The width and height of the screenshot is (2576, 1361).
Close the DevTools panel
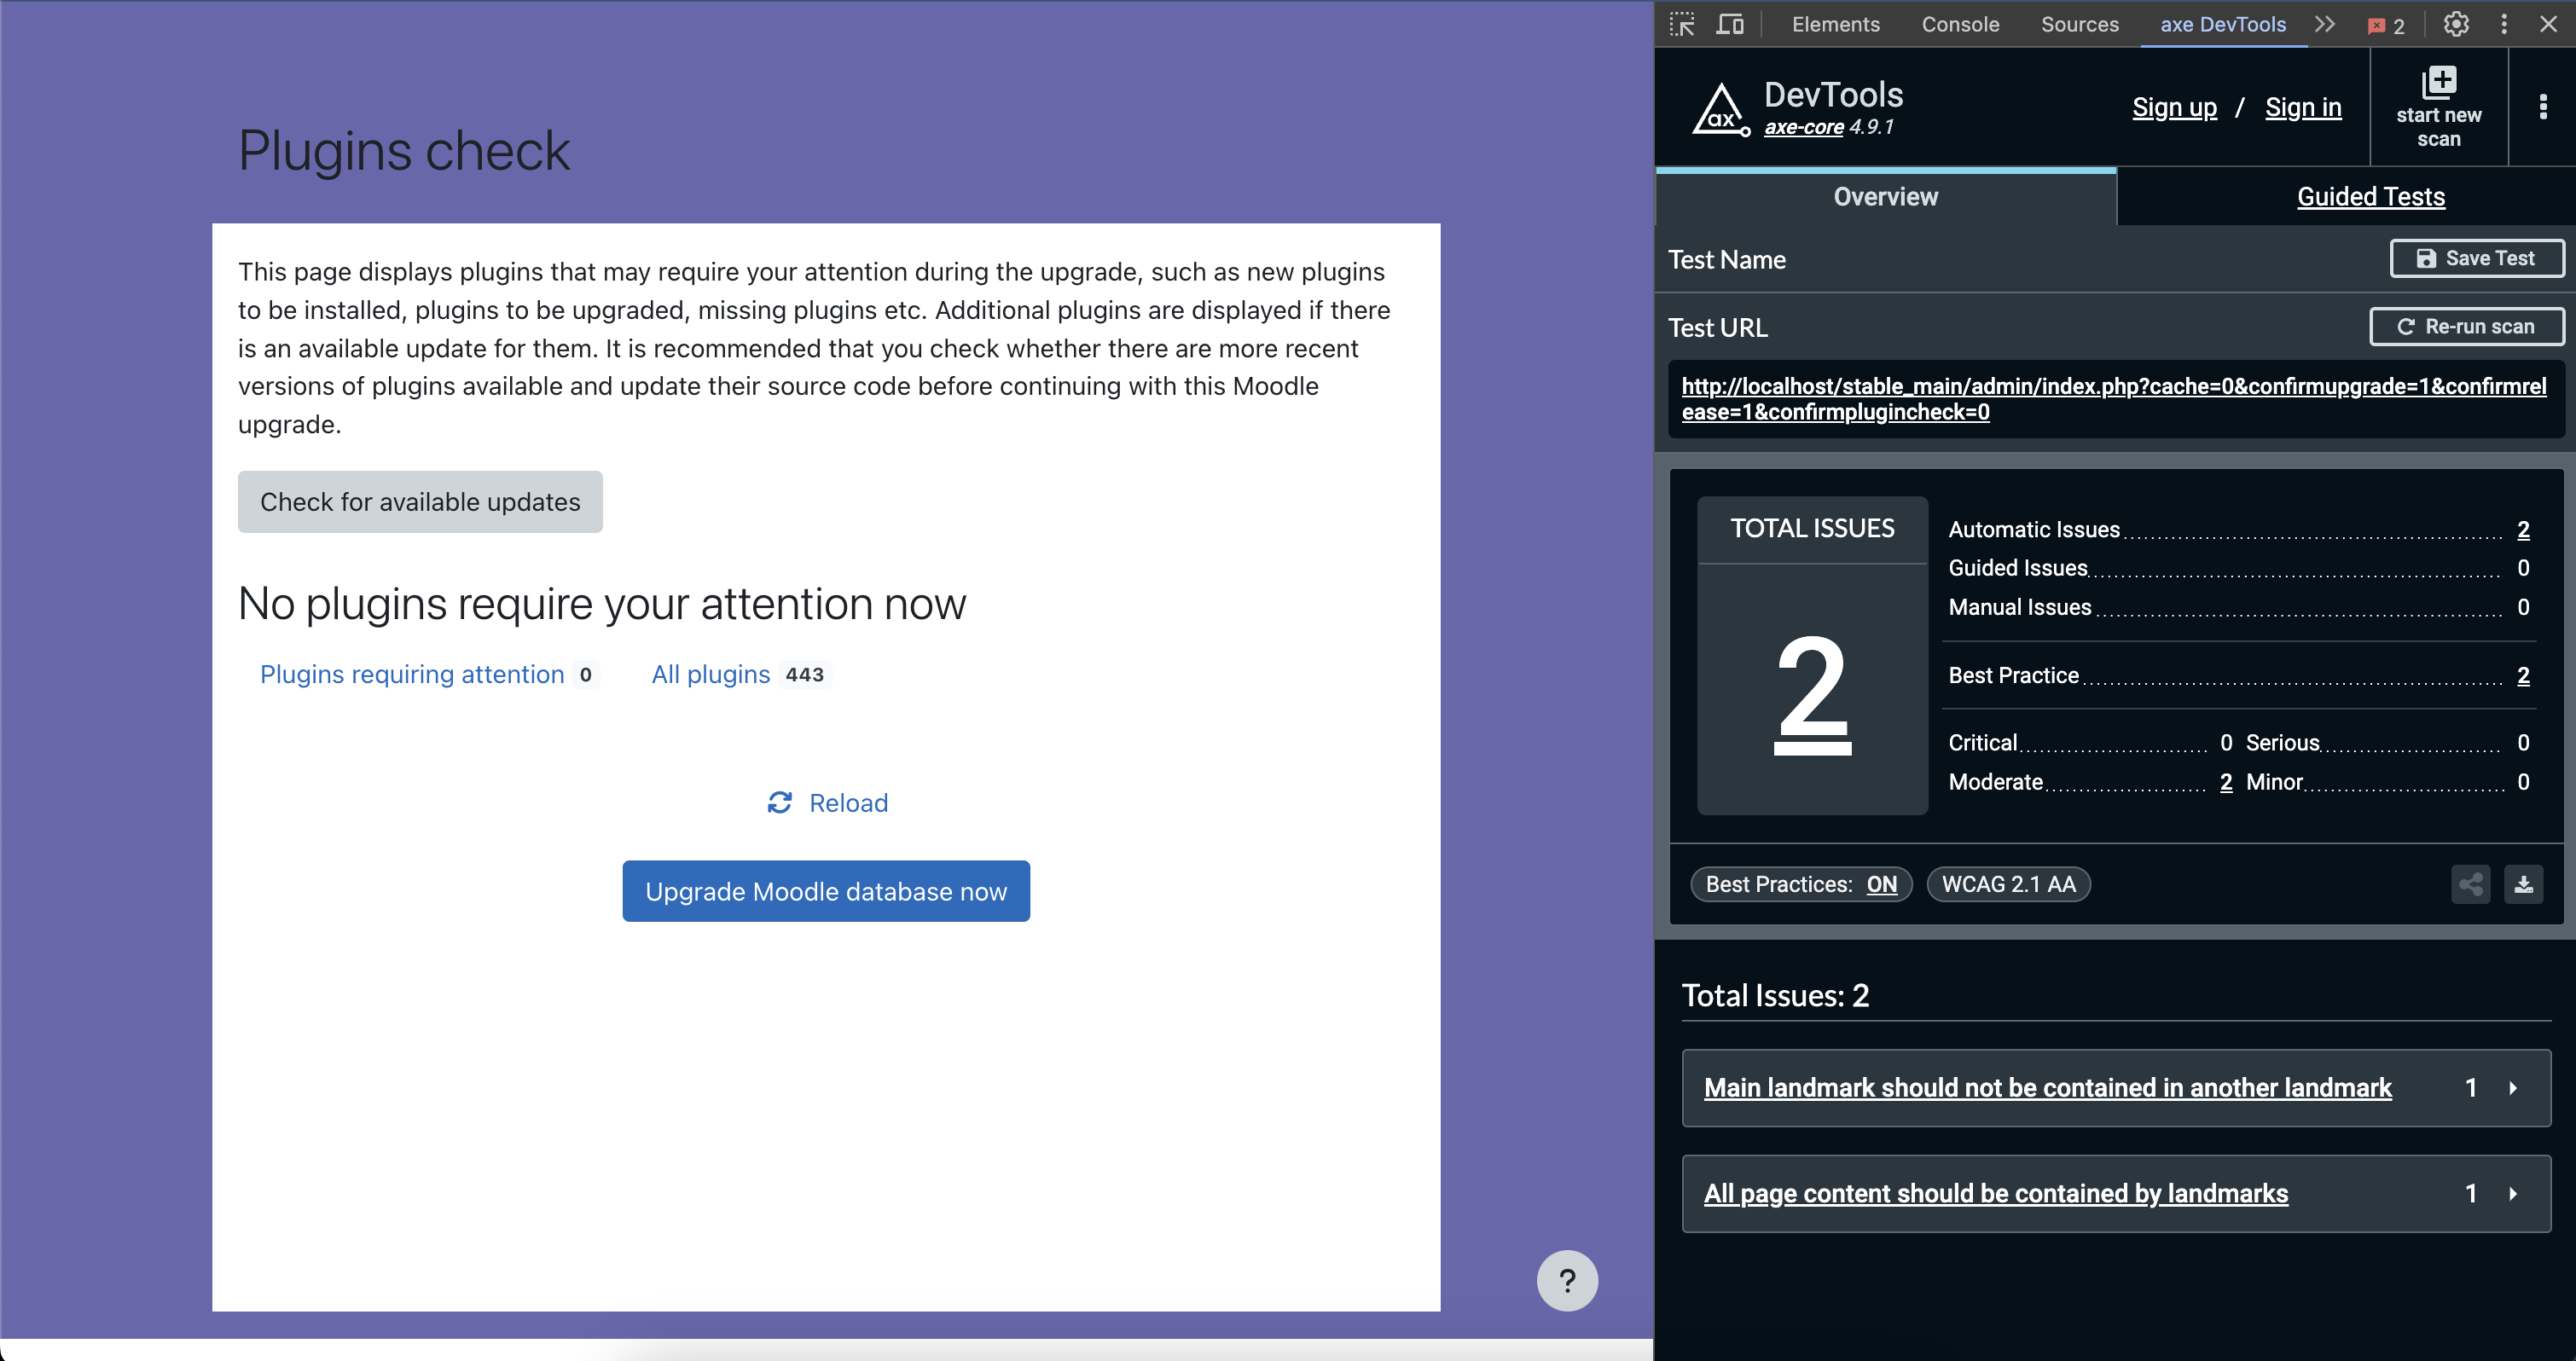click(x=2548, y=24)
